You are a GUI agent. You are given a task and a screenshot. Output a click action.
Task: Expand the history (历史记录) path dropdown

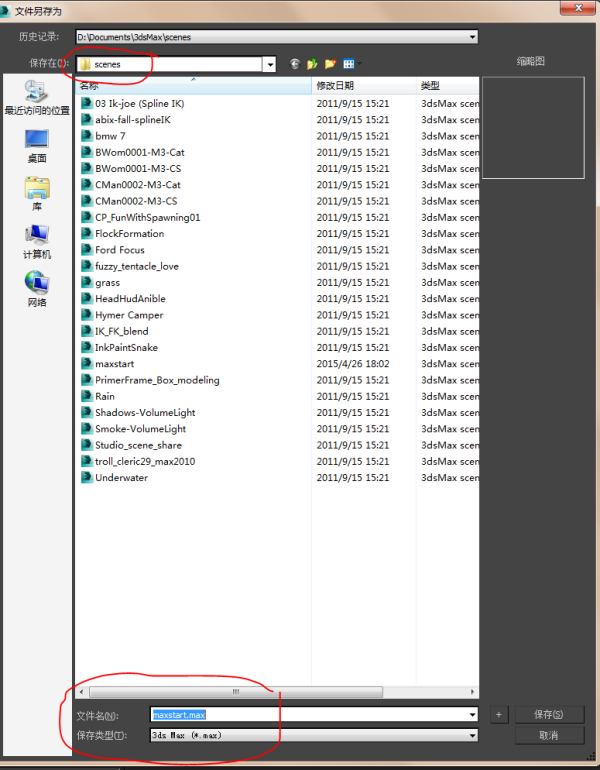(x=471, y=37)
